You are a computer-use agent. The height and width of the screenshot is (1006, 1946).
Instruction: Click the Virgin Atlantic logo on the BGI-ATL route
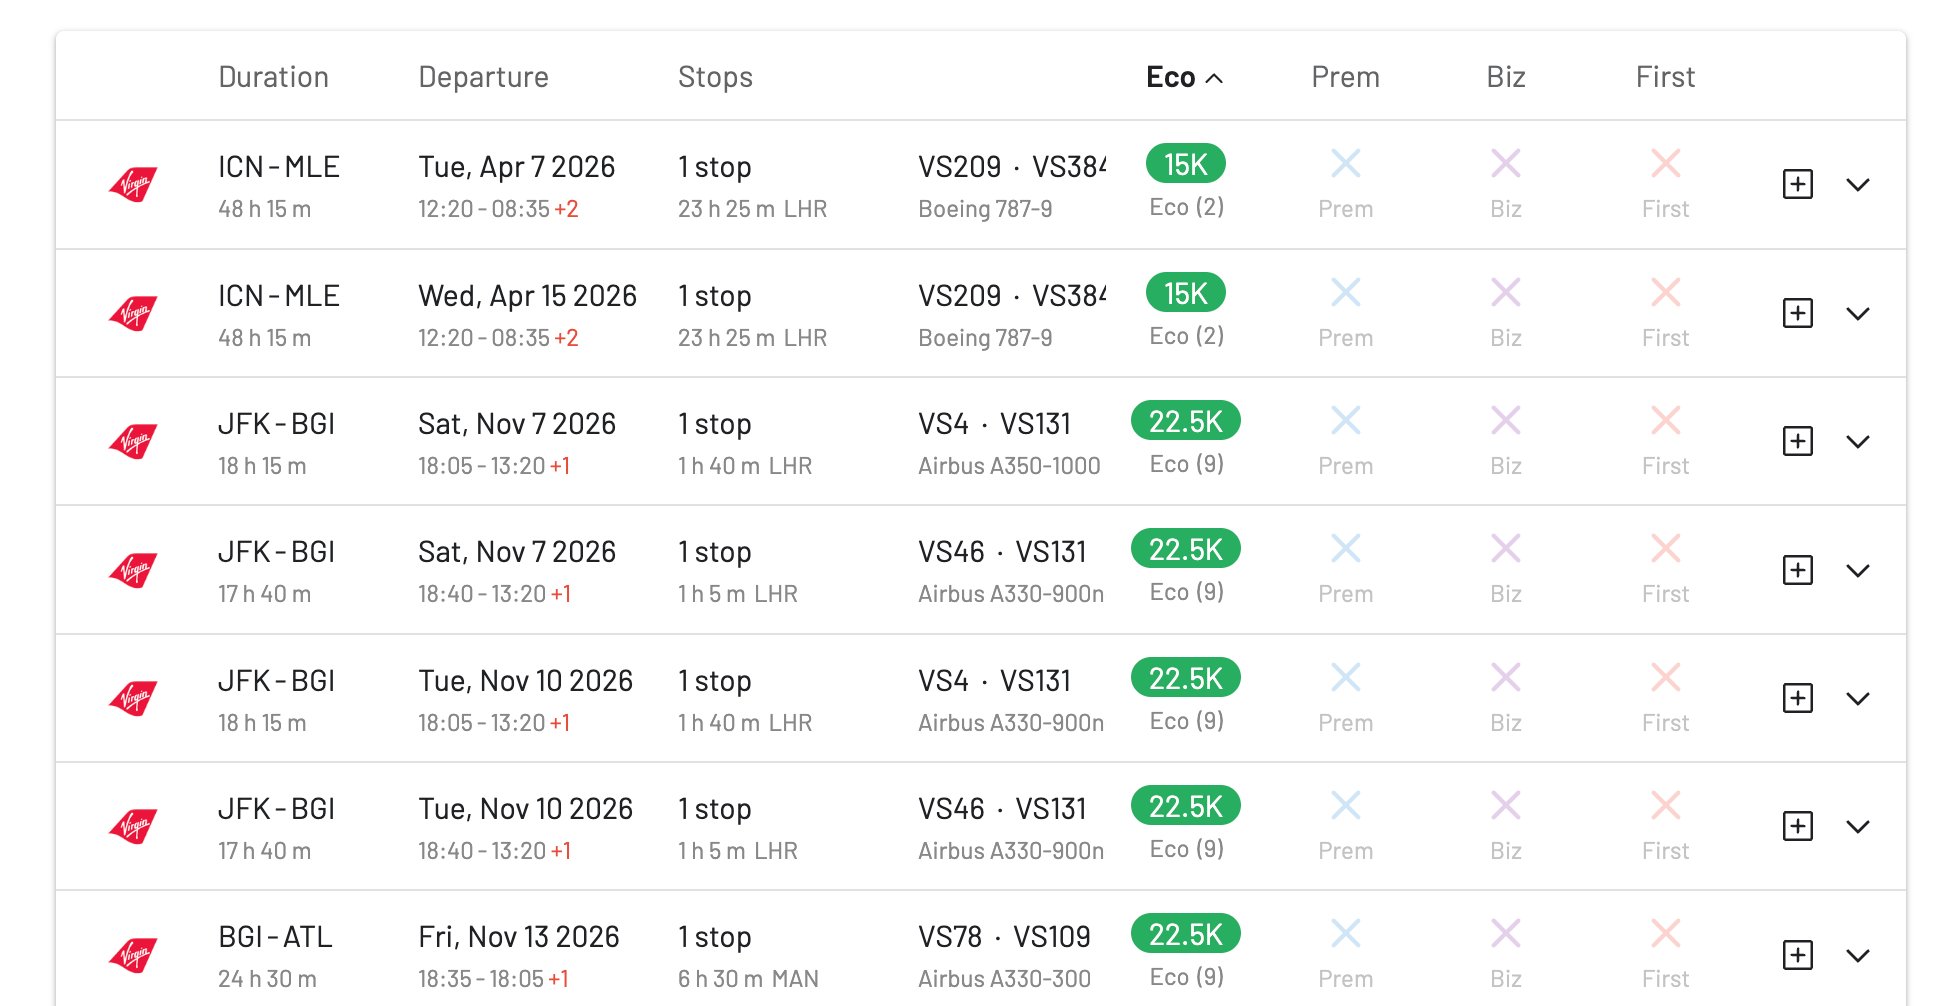133,952
